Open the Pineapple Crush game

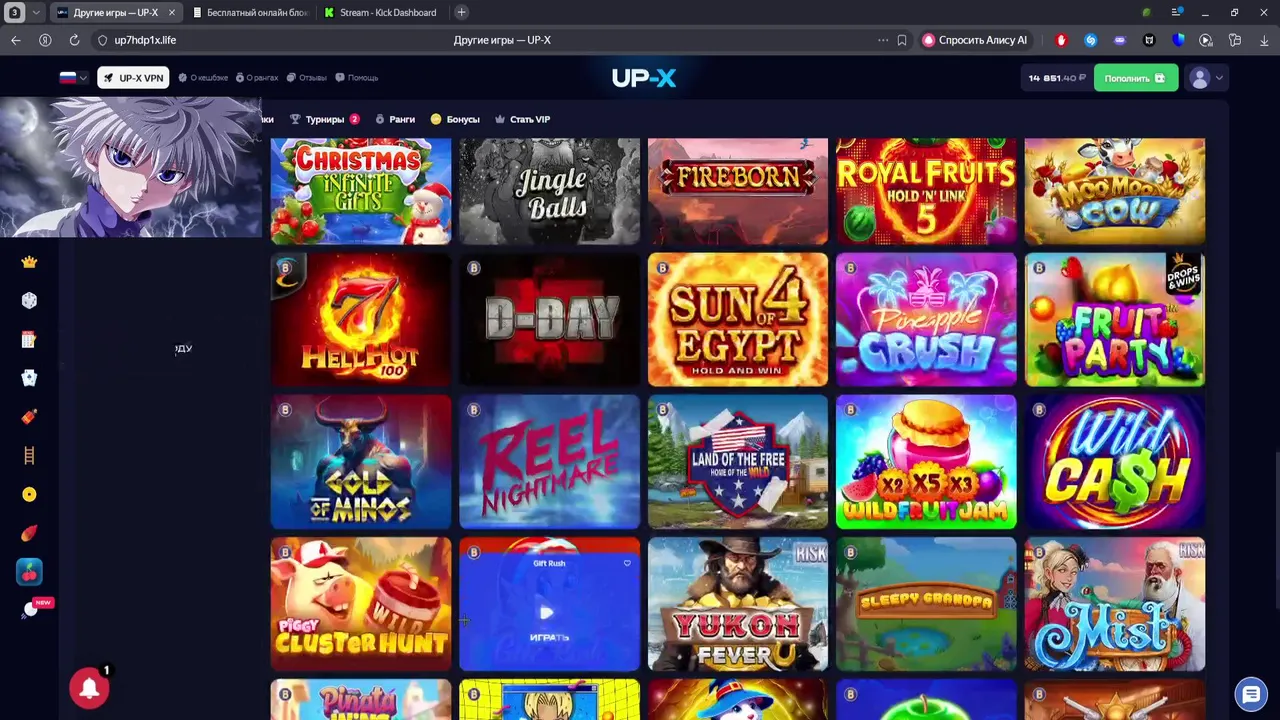tap(926, 319)
